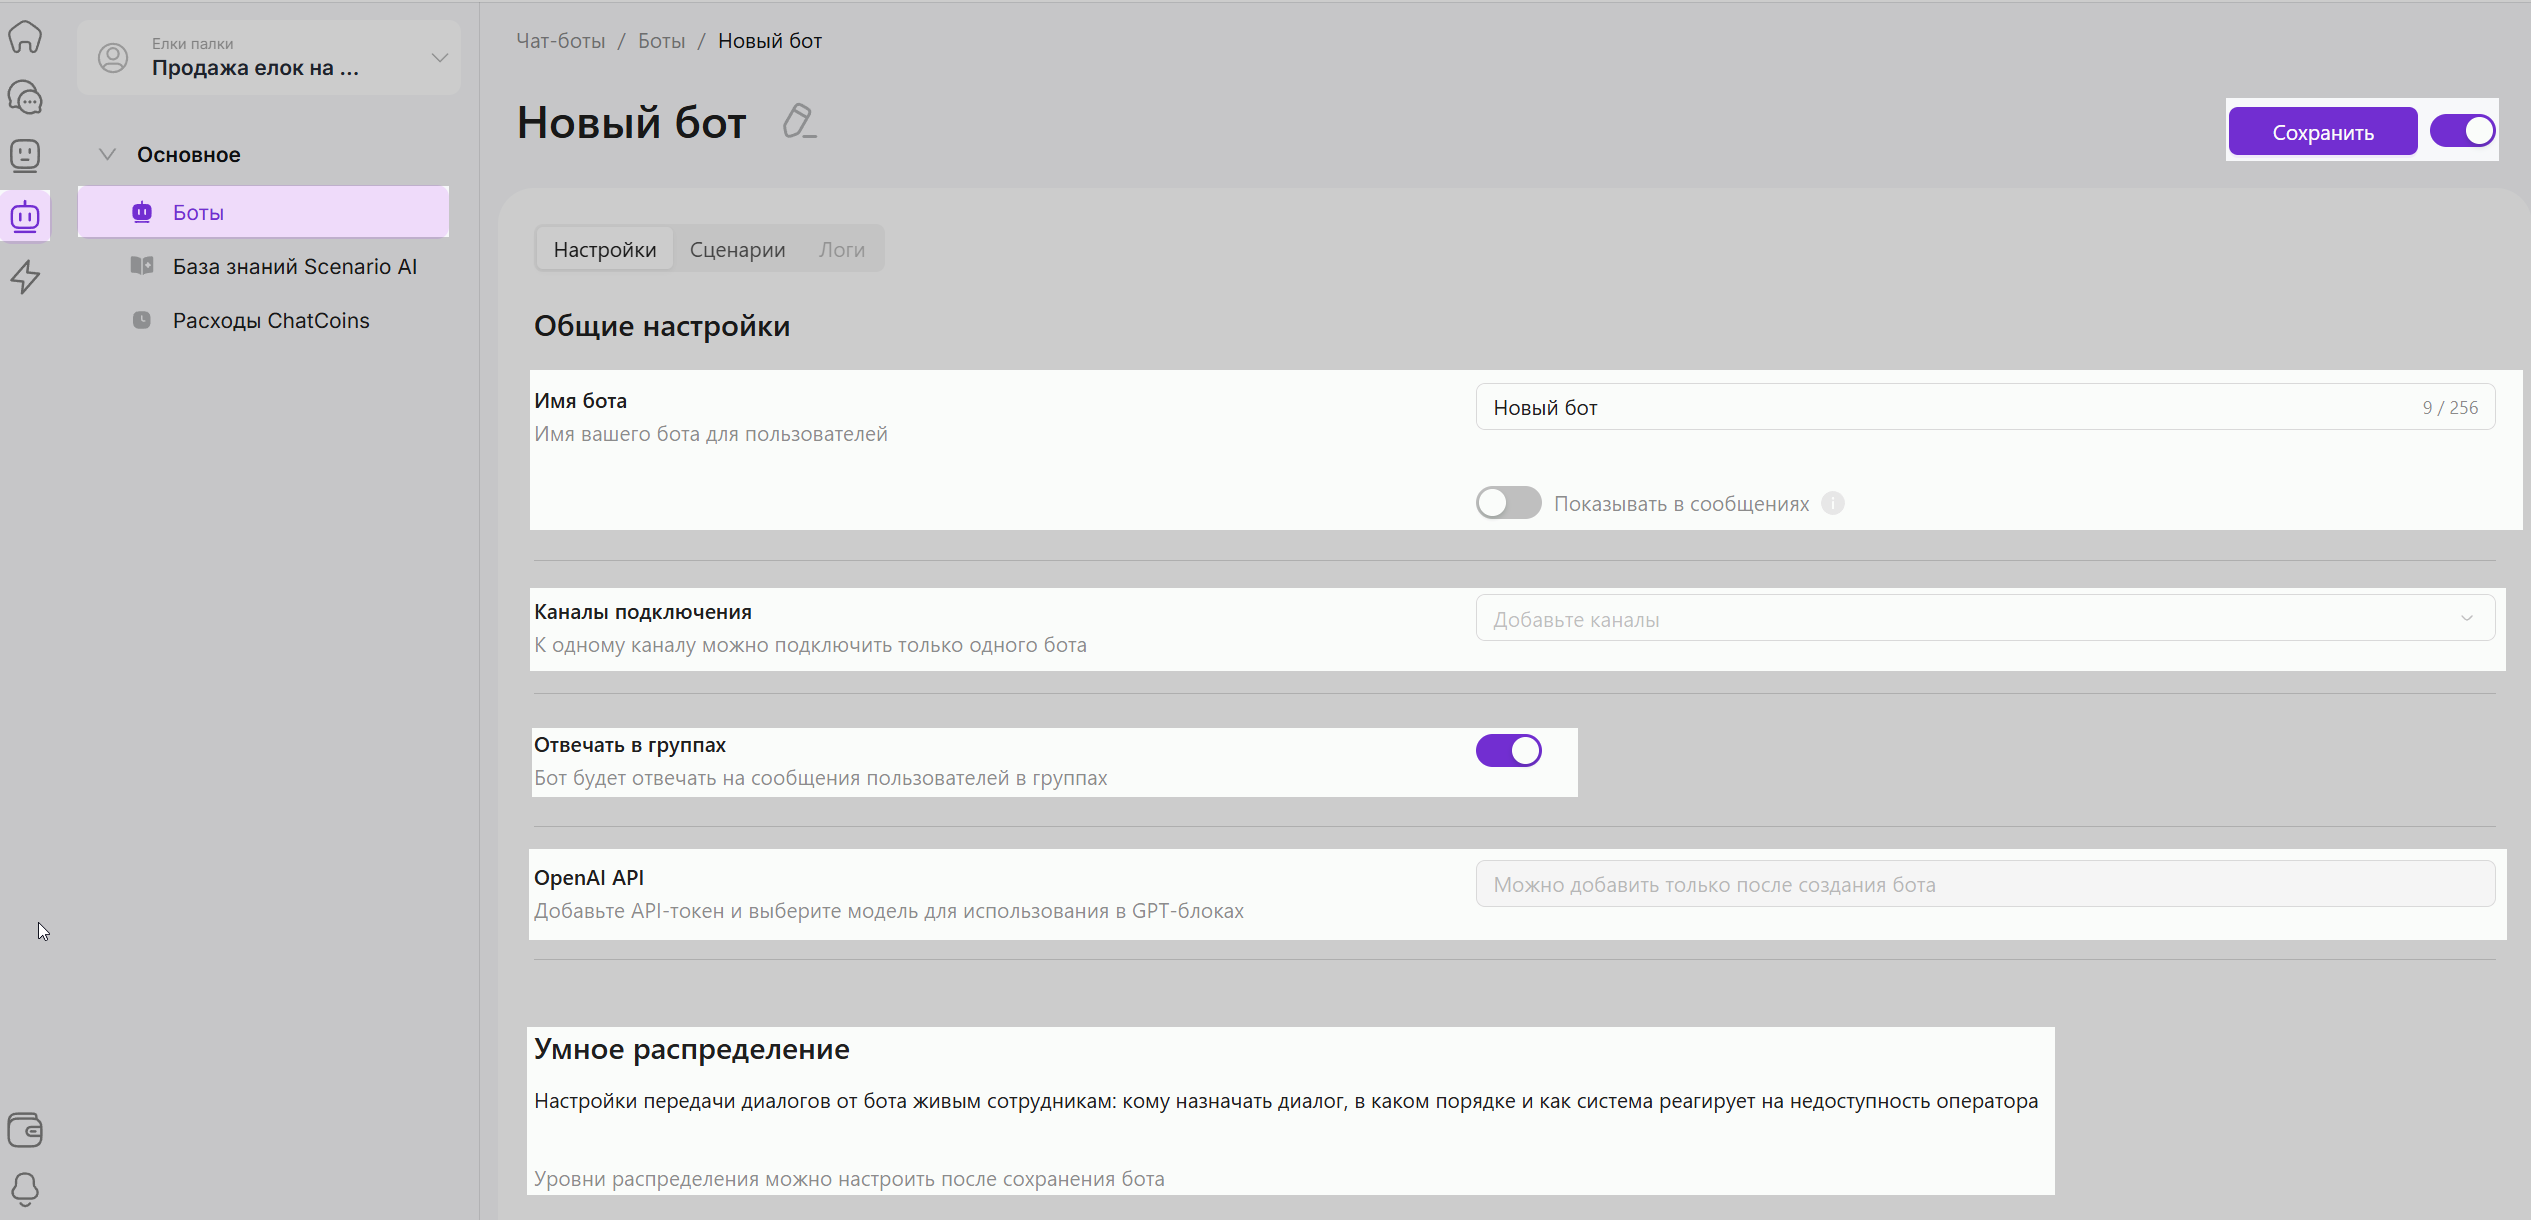Enable 'Показывать в сообщениях' toggle
Viewport: 2531px width, 1220px height.
1508,503
